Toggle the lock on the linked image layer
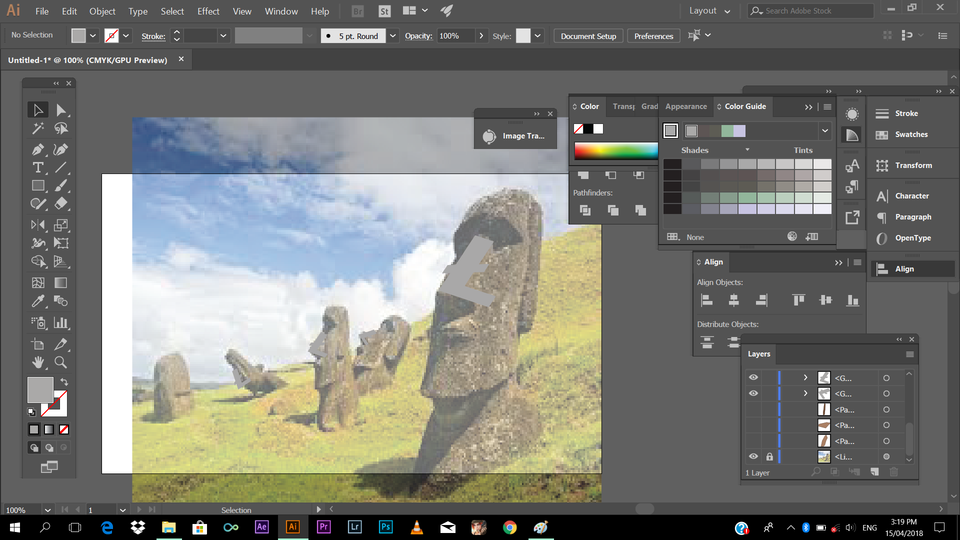Viewport: 960px width, 540px height. pyautogui.click(x=769, y=457)
